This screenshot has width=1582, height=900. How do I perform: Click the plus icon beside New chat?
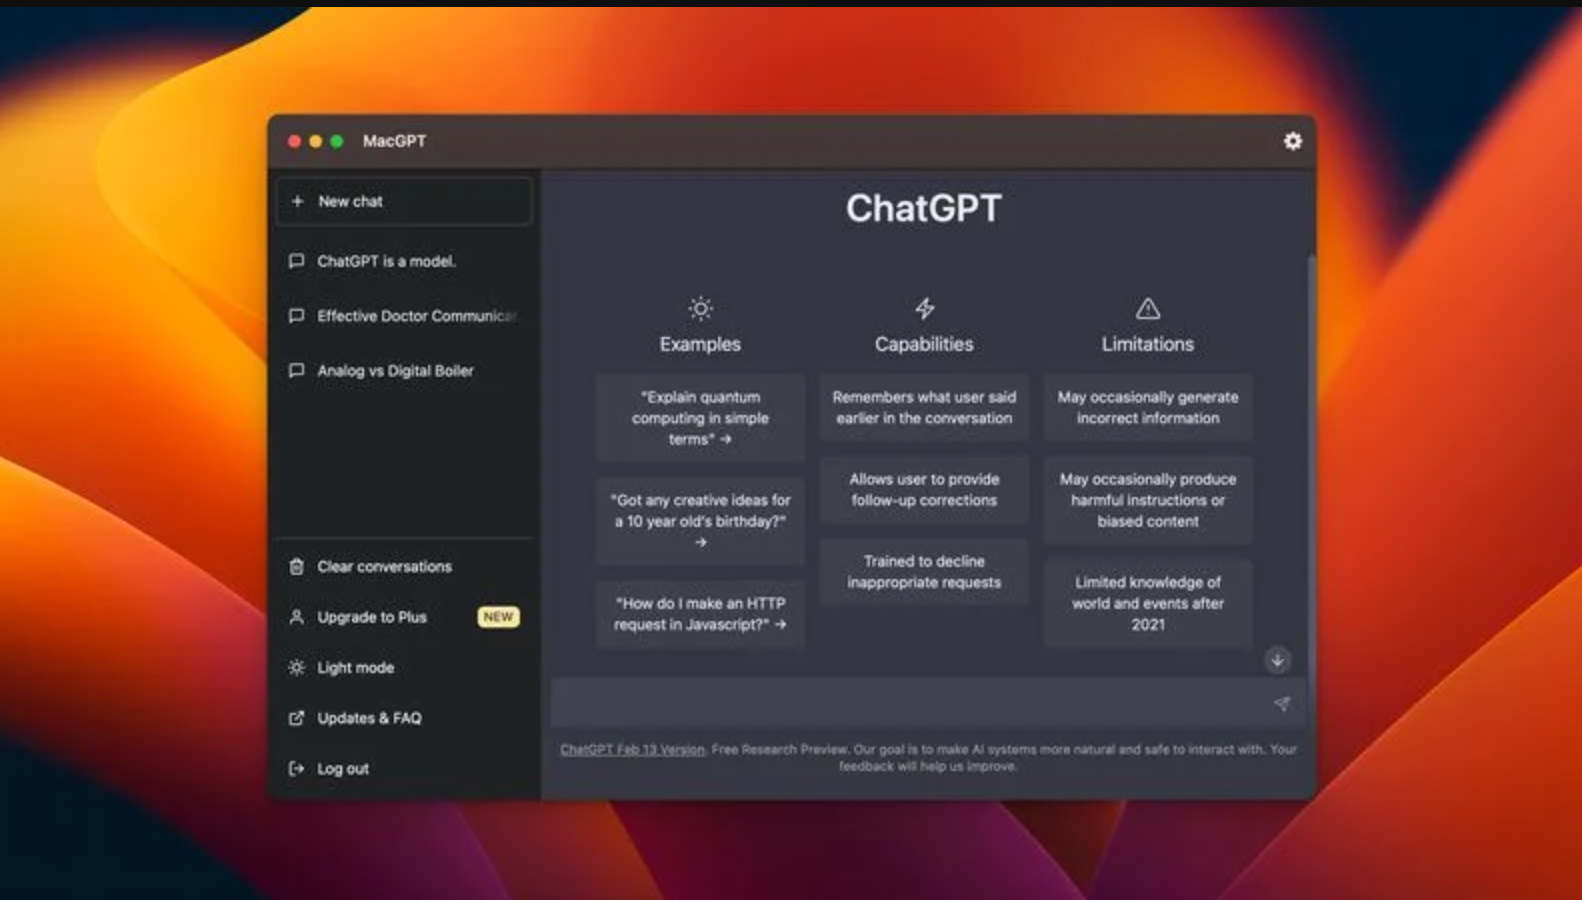click(297, 201)
